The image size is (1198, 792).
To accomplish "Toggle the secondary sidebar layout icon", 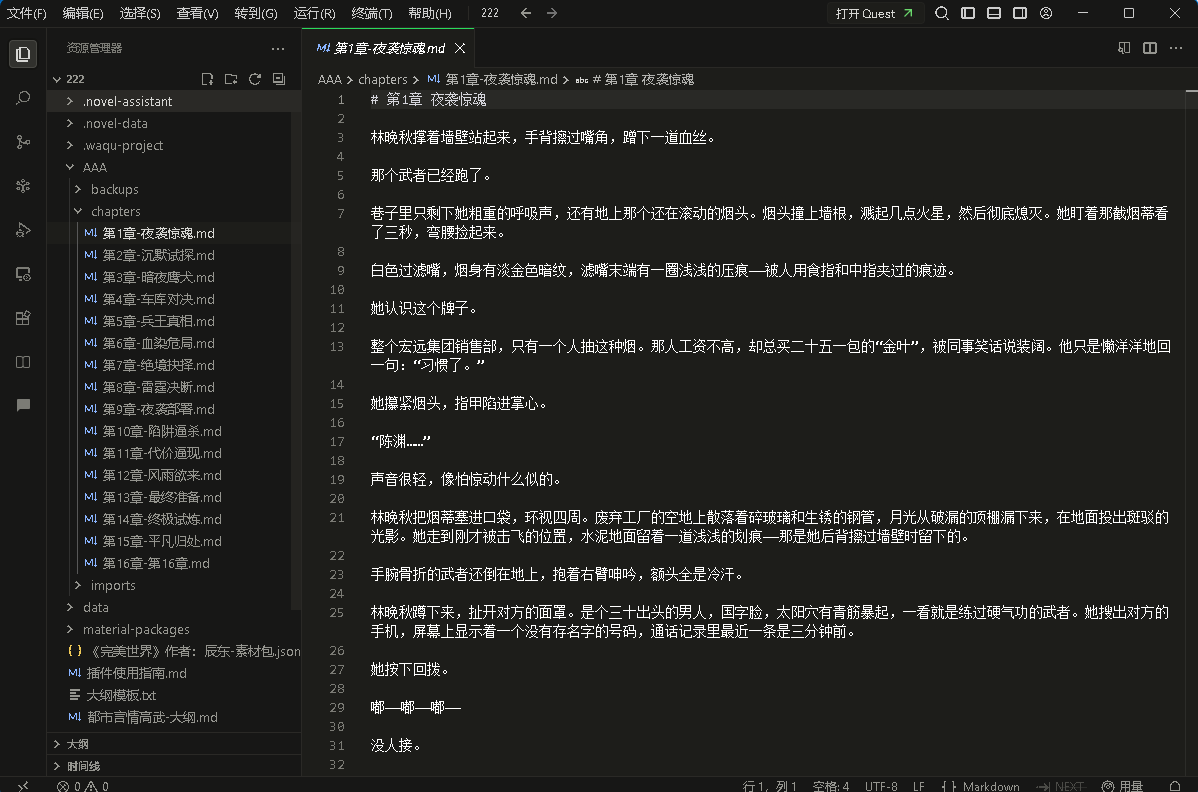I will pos(1019,13).
